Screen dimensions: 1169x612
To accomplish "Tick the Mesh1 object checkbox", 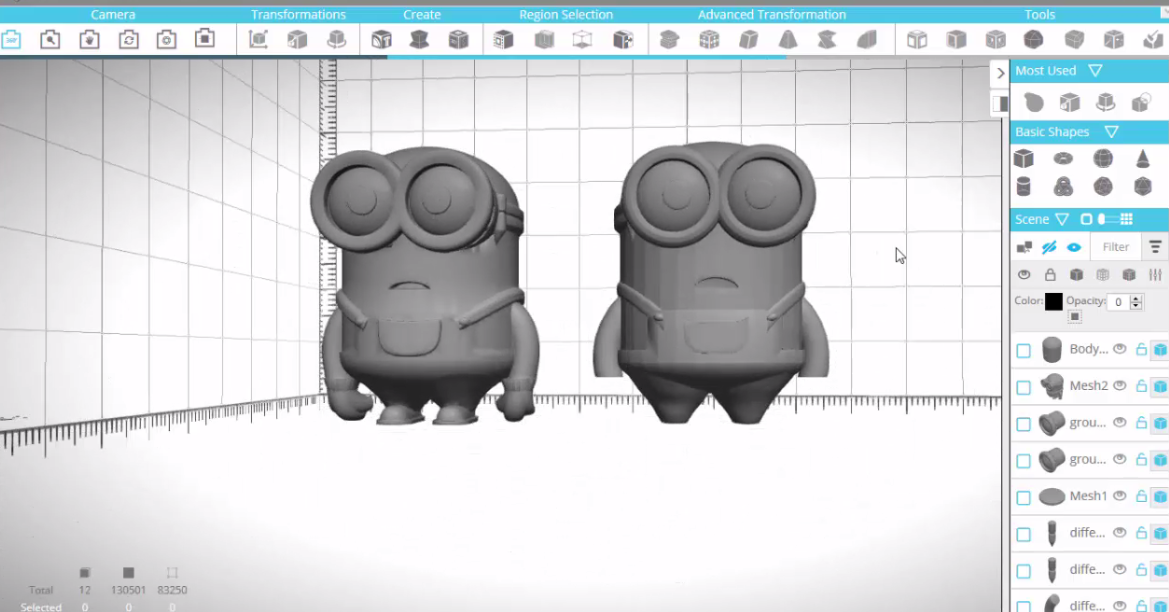I will click(x=1024, y=497).
